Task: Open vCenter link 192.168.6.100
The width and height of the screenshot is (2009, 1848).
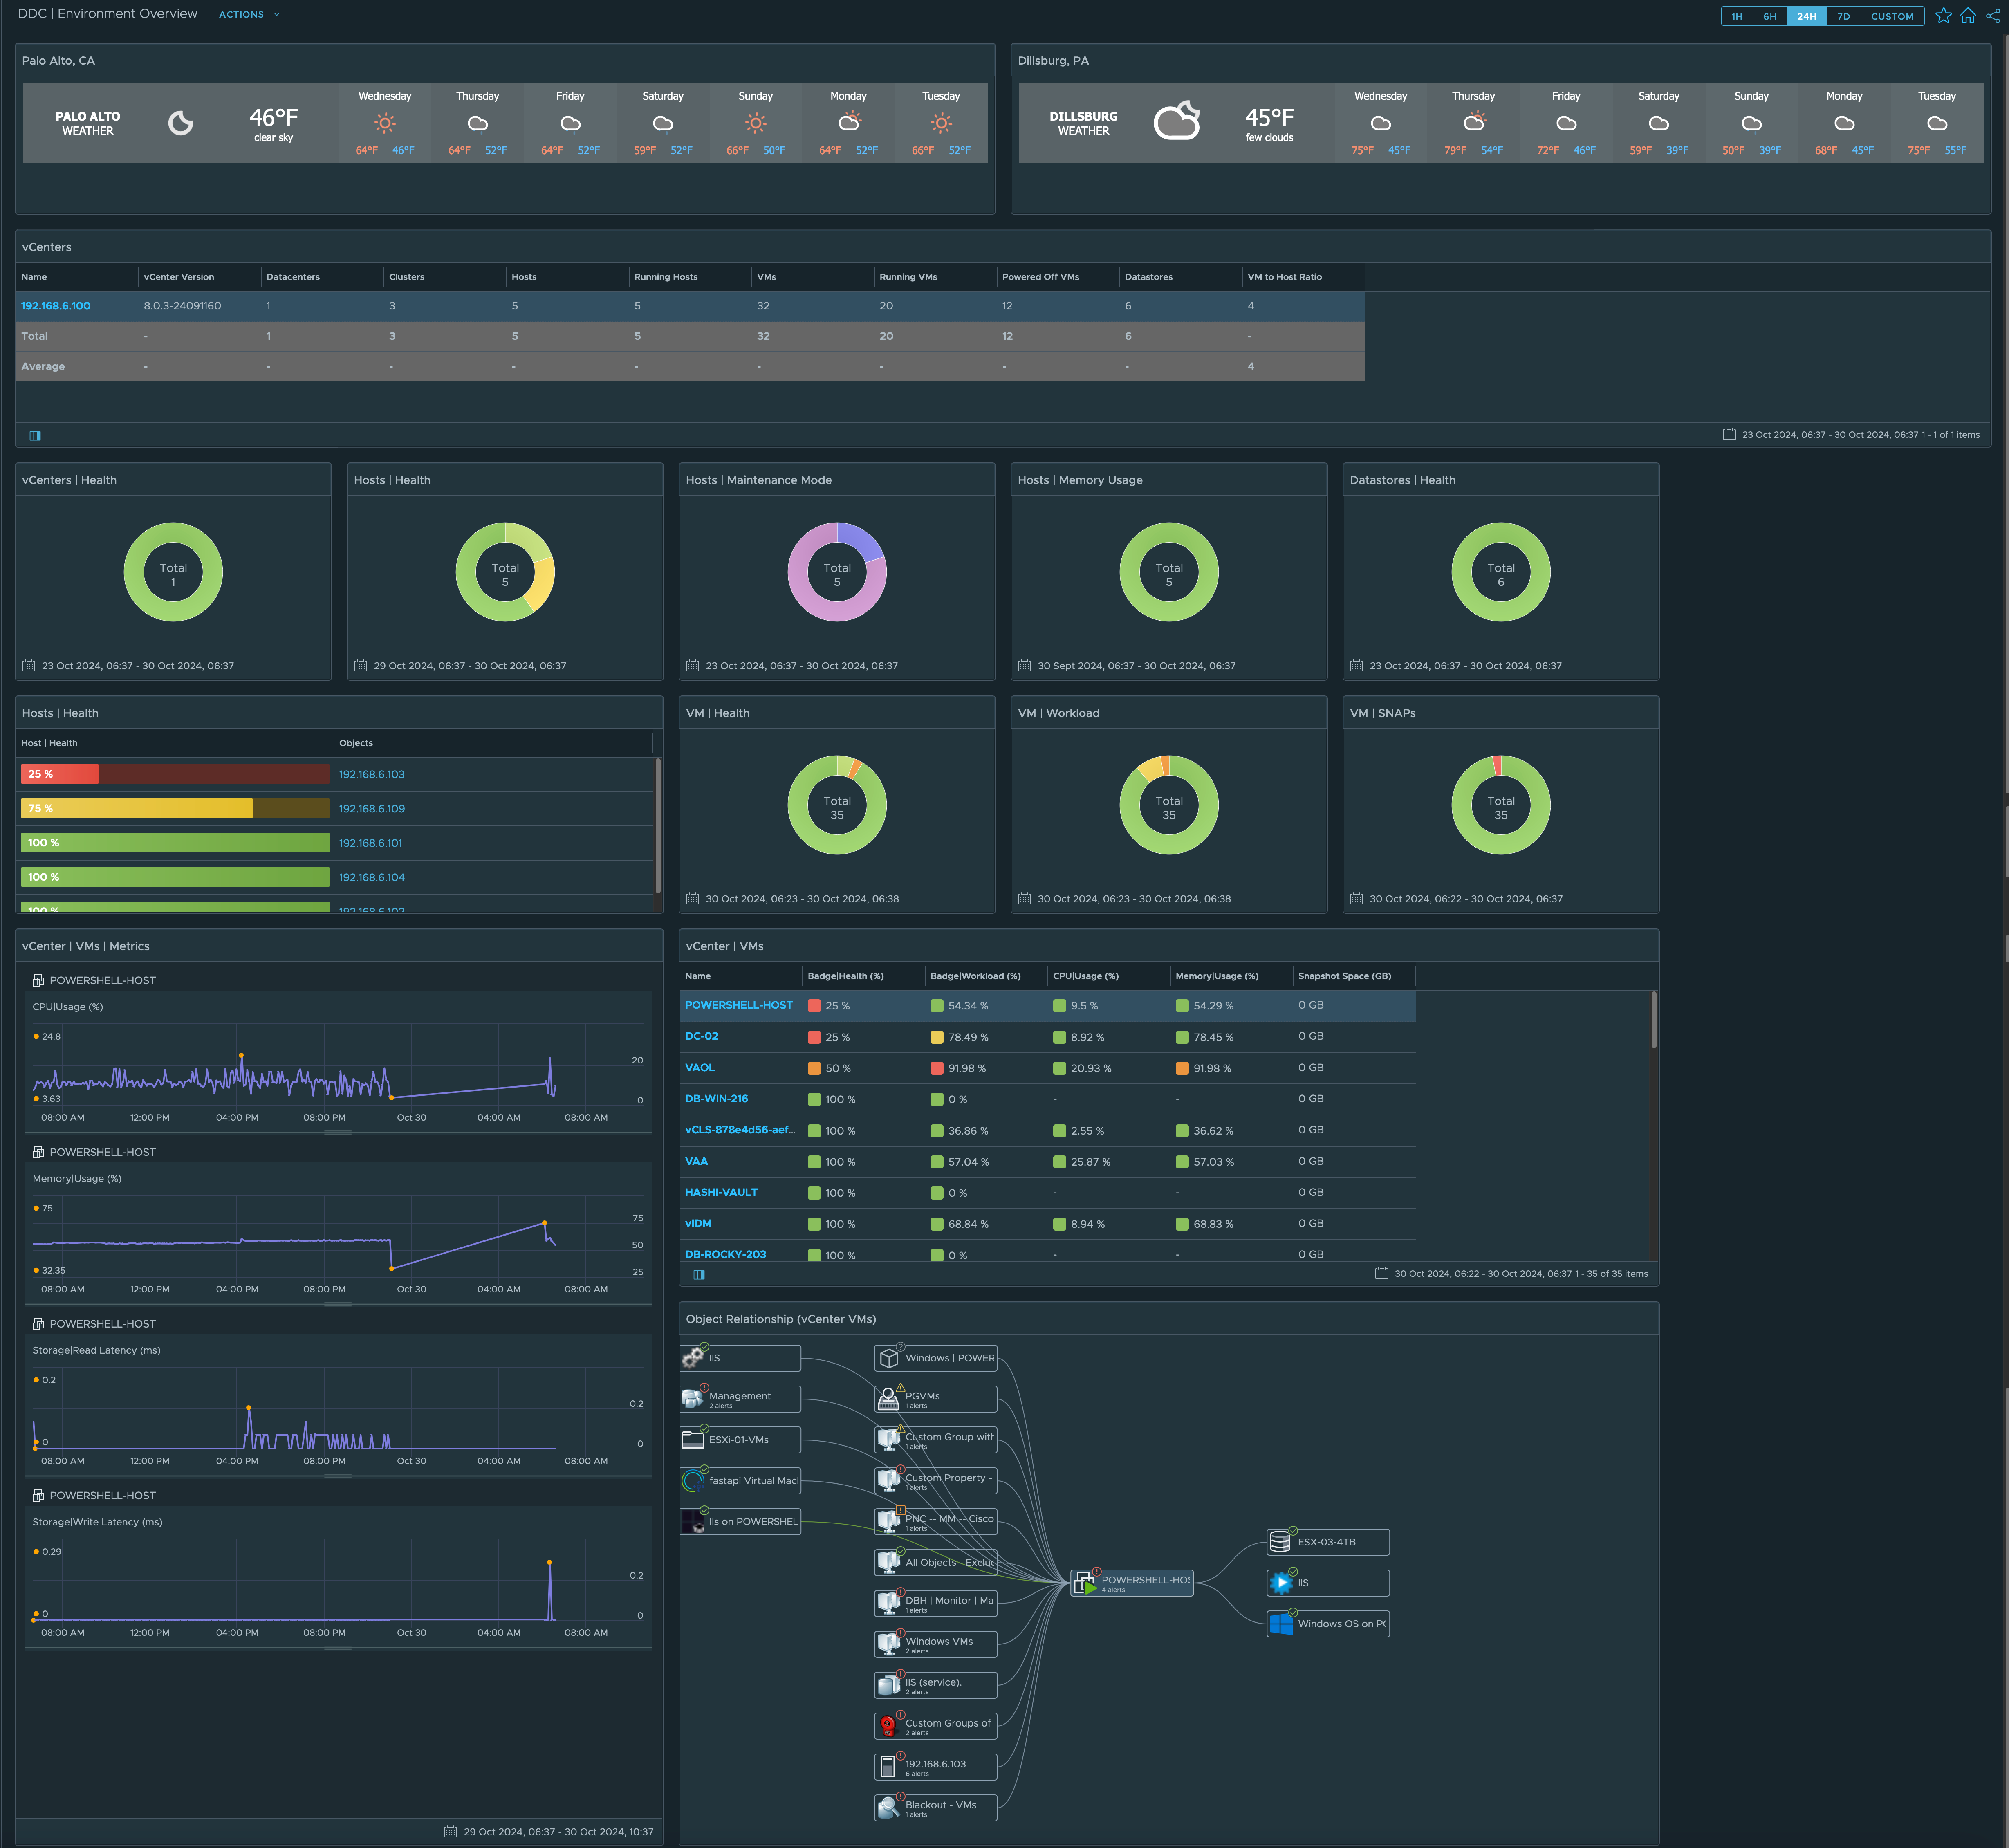Action: [x=56, y=306]
